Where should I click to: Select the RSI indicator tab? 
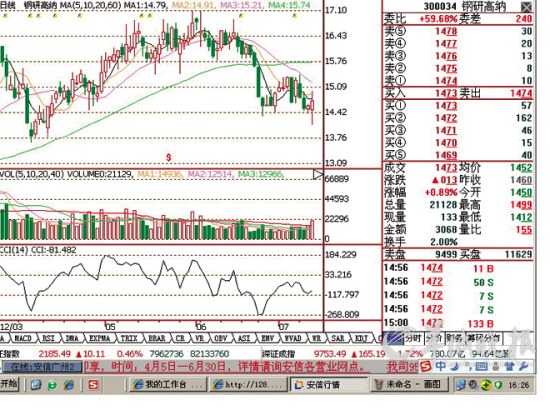pyautogui.click(x=48, y=338)
